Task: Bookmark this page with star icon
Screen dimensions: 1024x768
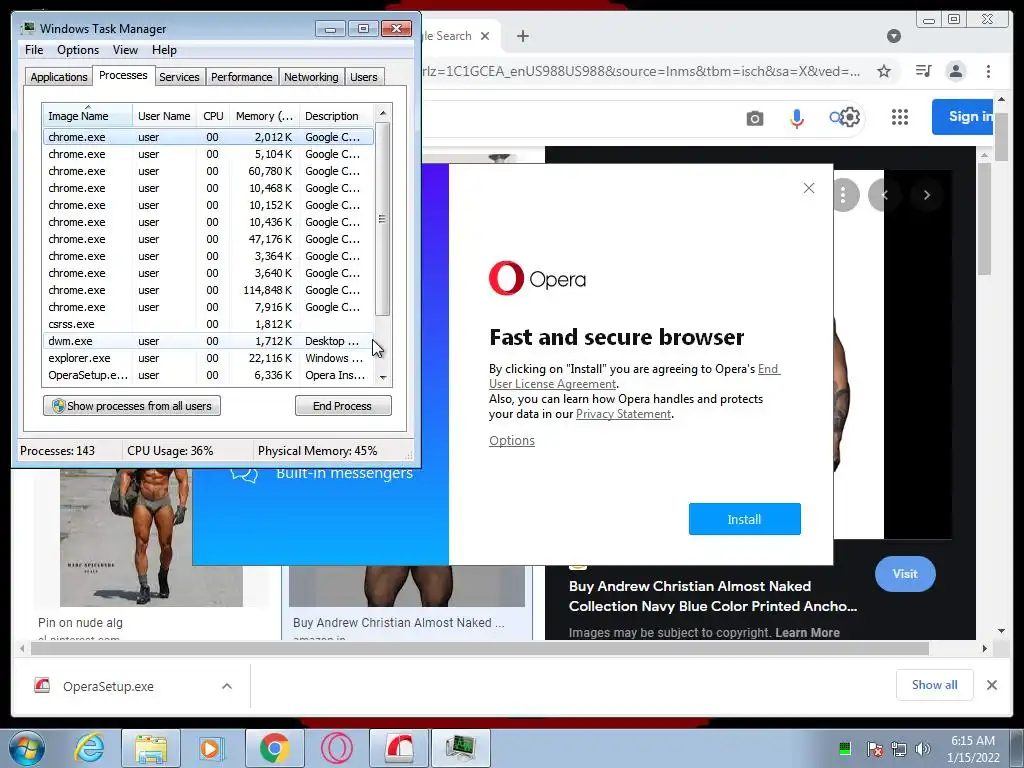Action: (x=884, y=71)
